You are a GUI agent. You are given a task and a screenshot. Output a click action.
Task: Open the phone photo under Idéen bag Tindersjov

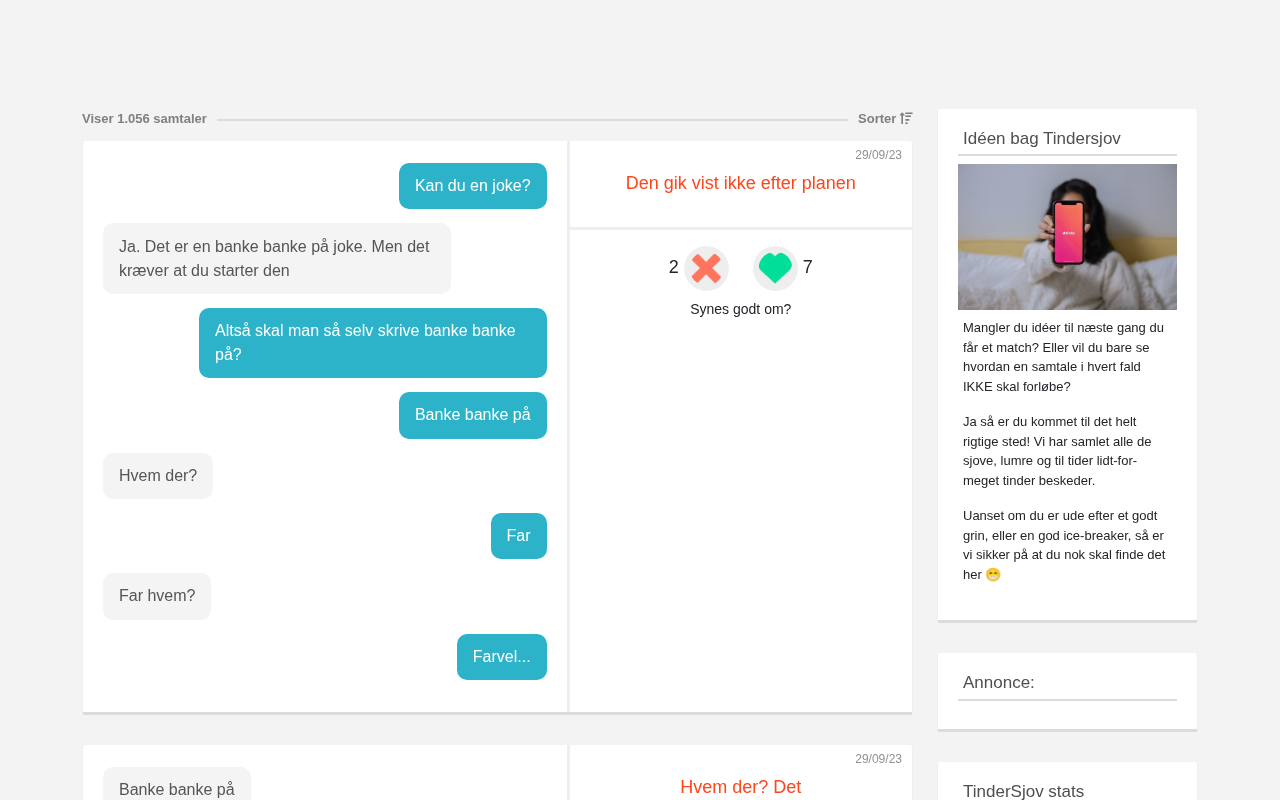(x=1067, y=237)
